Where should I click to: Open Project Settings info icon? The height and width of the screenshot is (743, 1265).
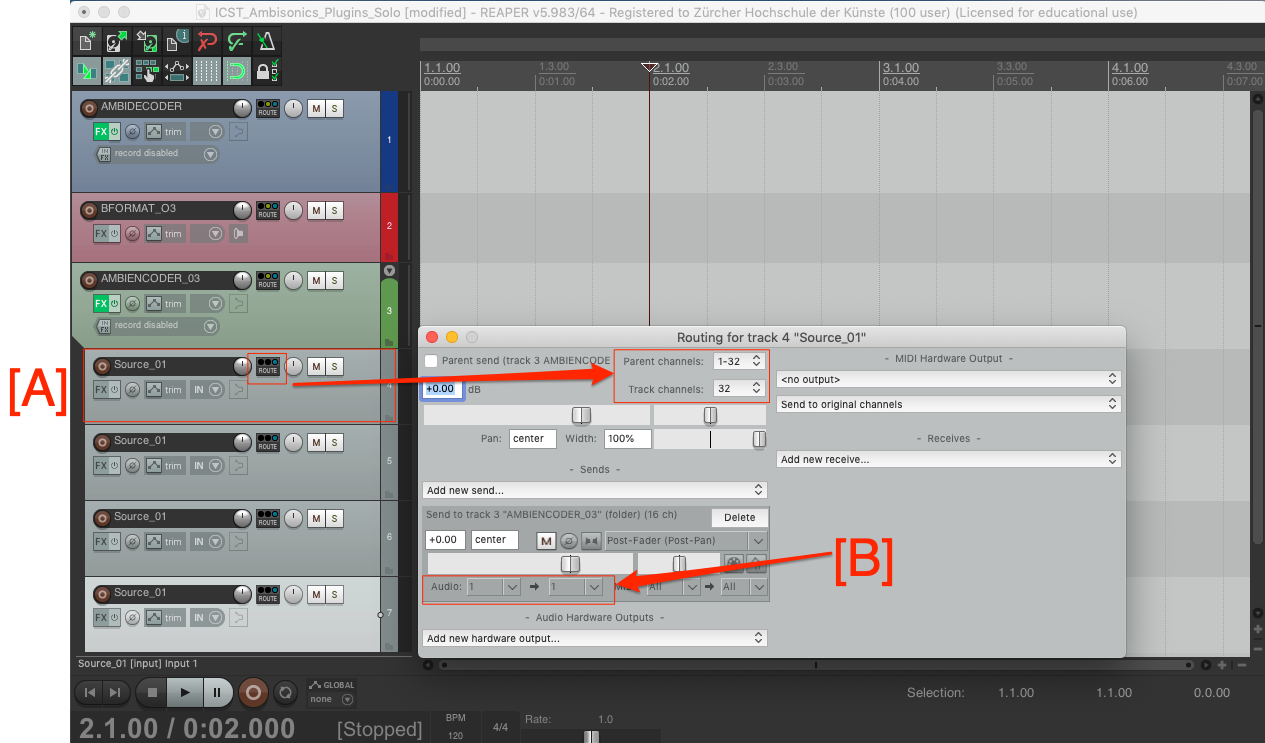(x=177, y=42)
